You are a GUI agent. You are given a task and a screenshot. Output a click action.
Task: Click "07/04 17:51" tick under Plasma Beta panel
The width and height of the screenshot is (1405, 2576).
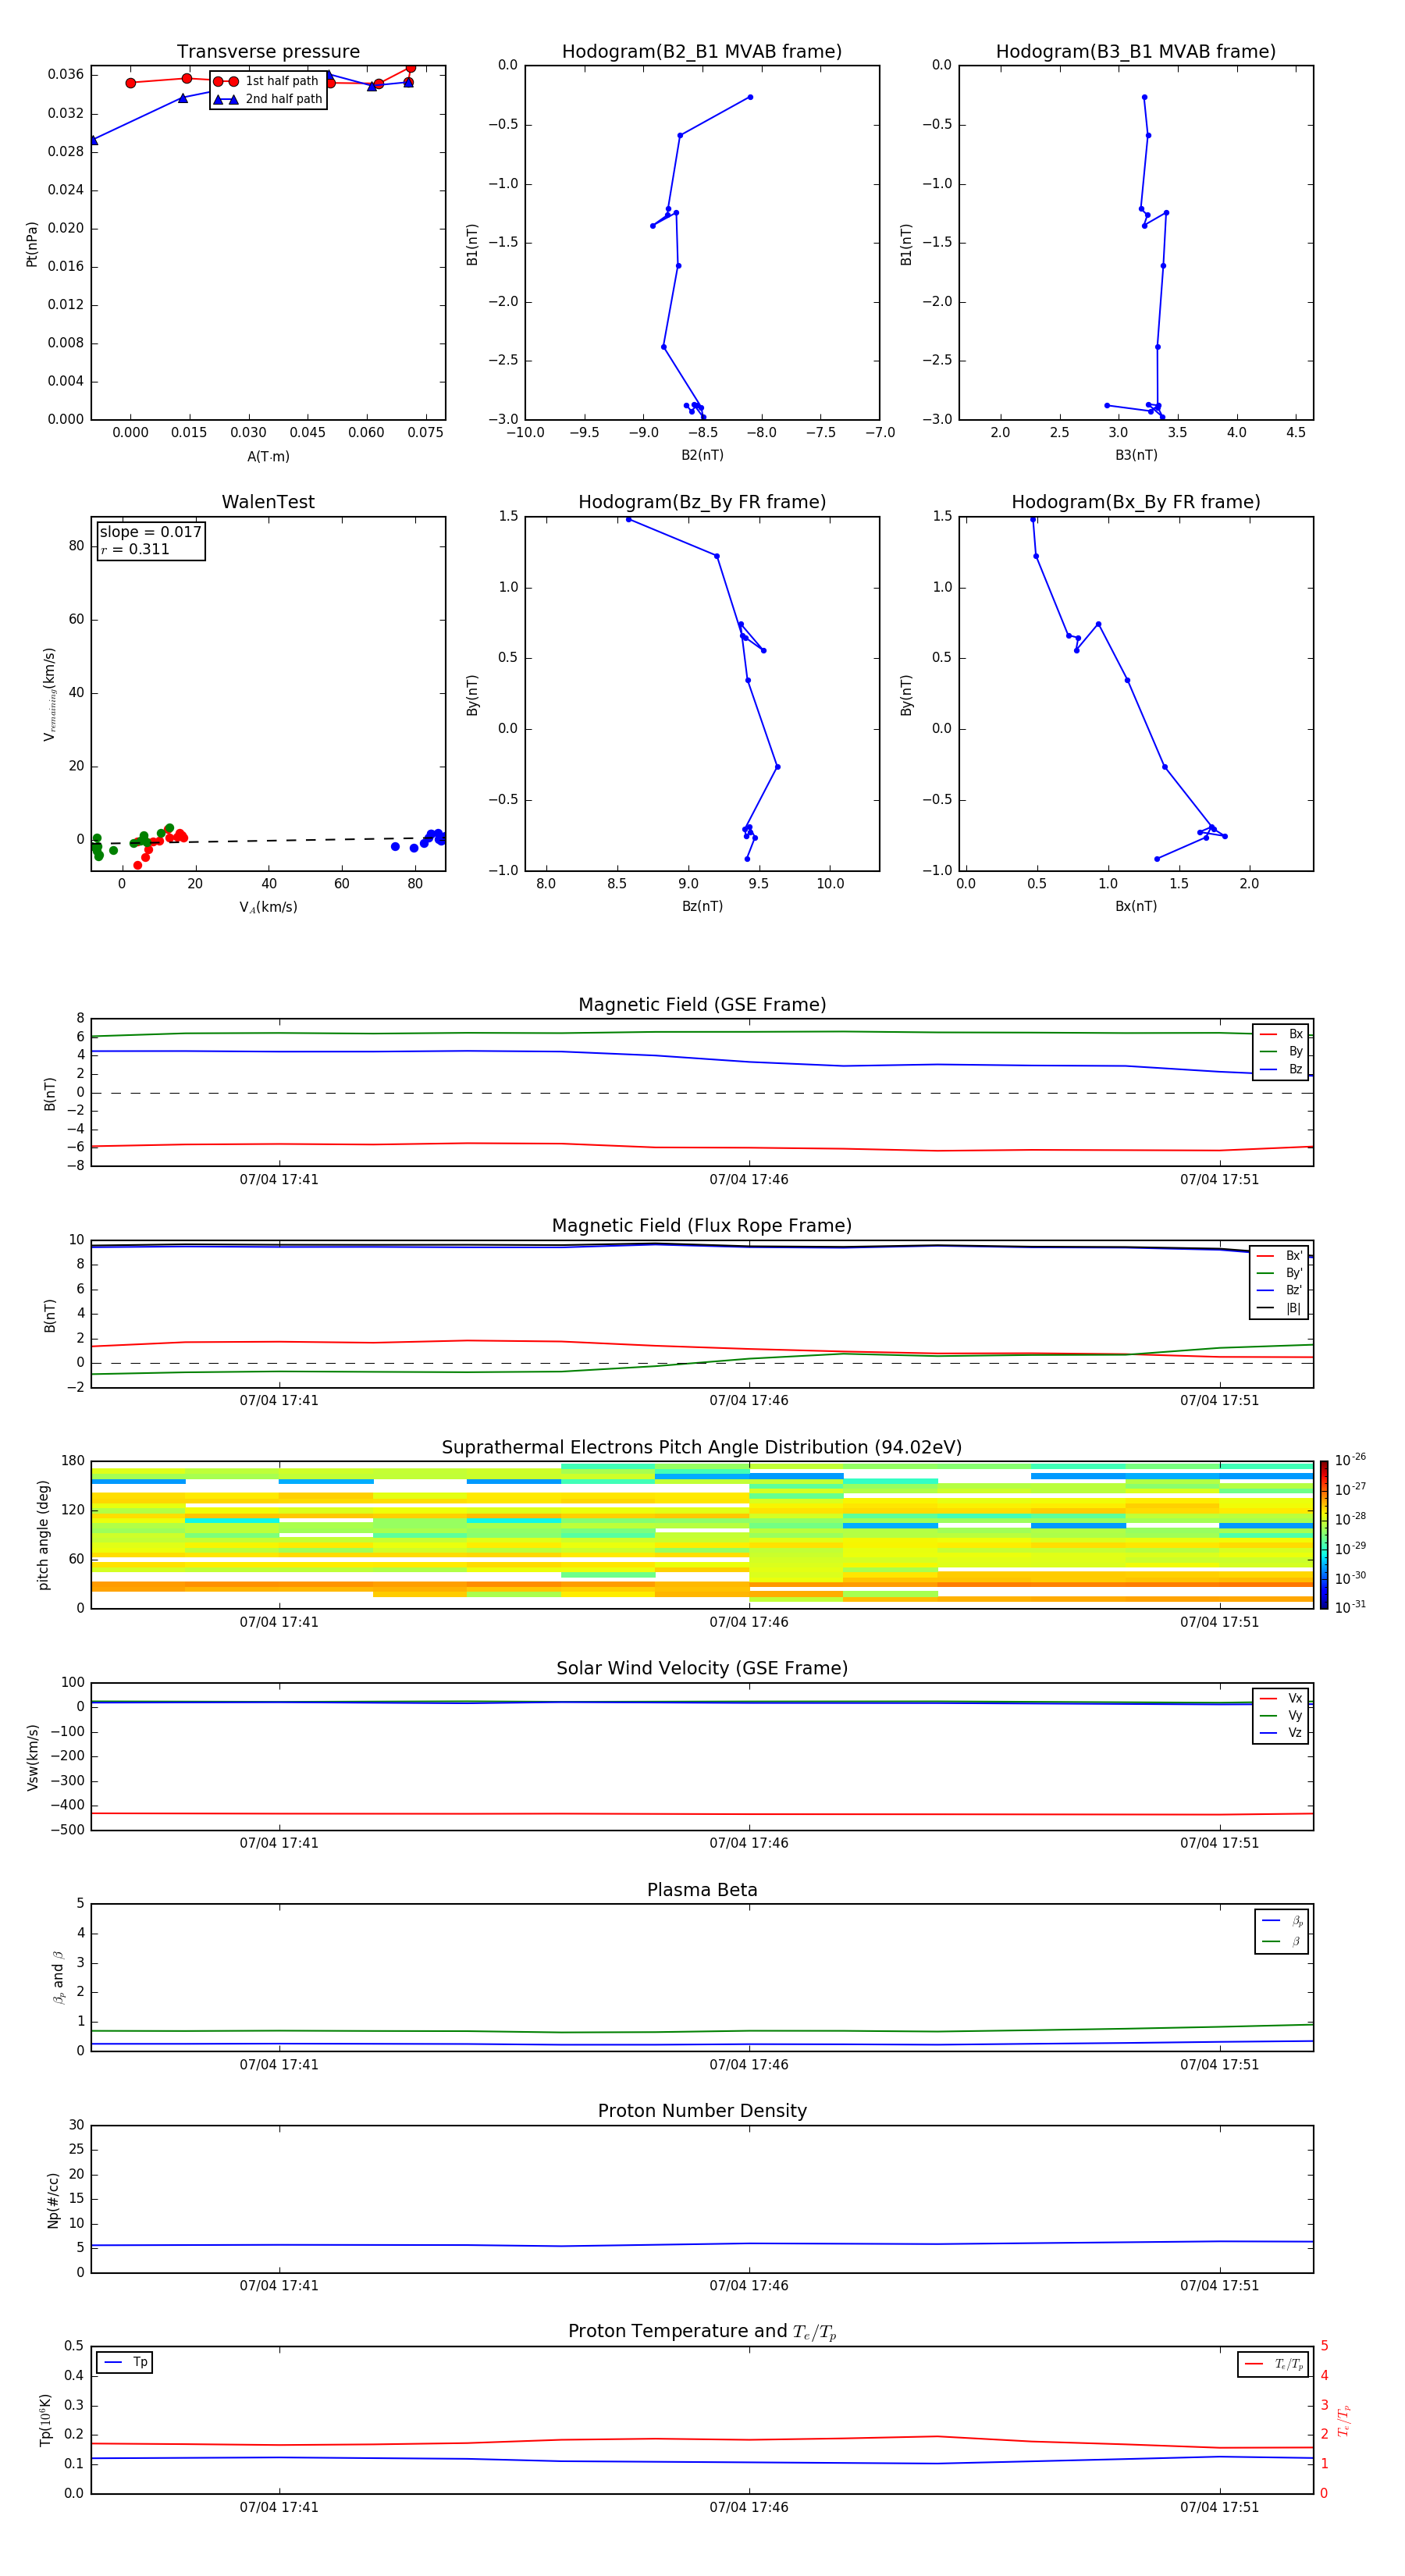click(1219, 2064)
